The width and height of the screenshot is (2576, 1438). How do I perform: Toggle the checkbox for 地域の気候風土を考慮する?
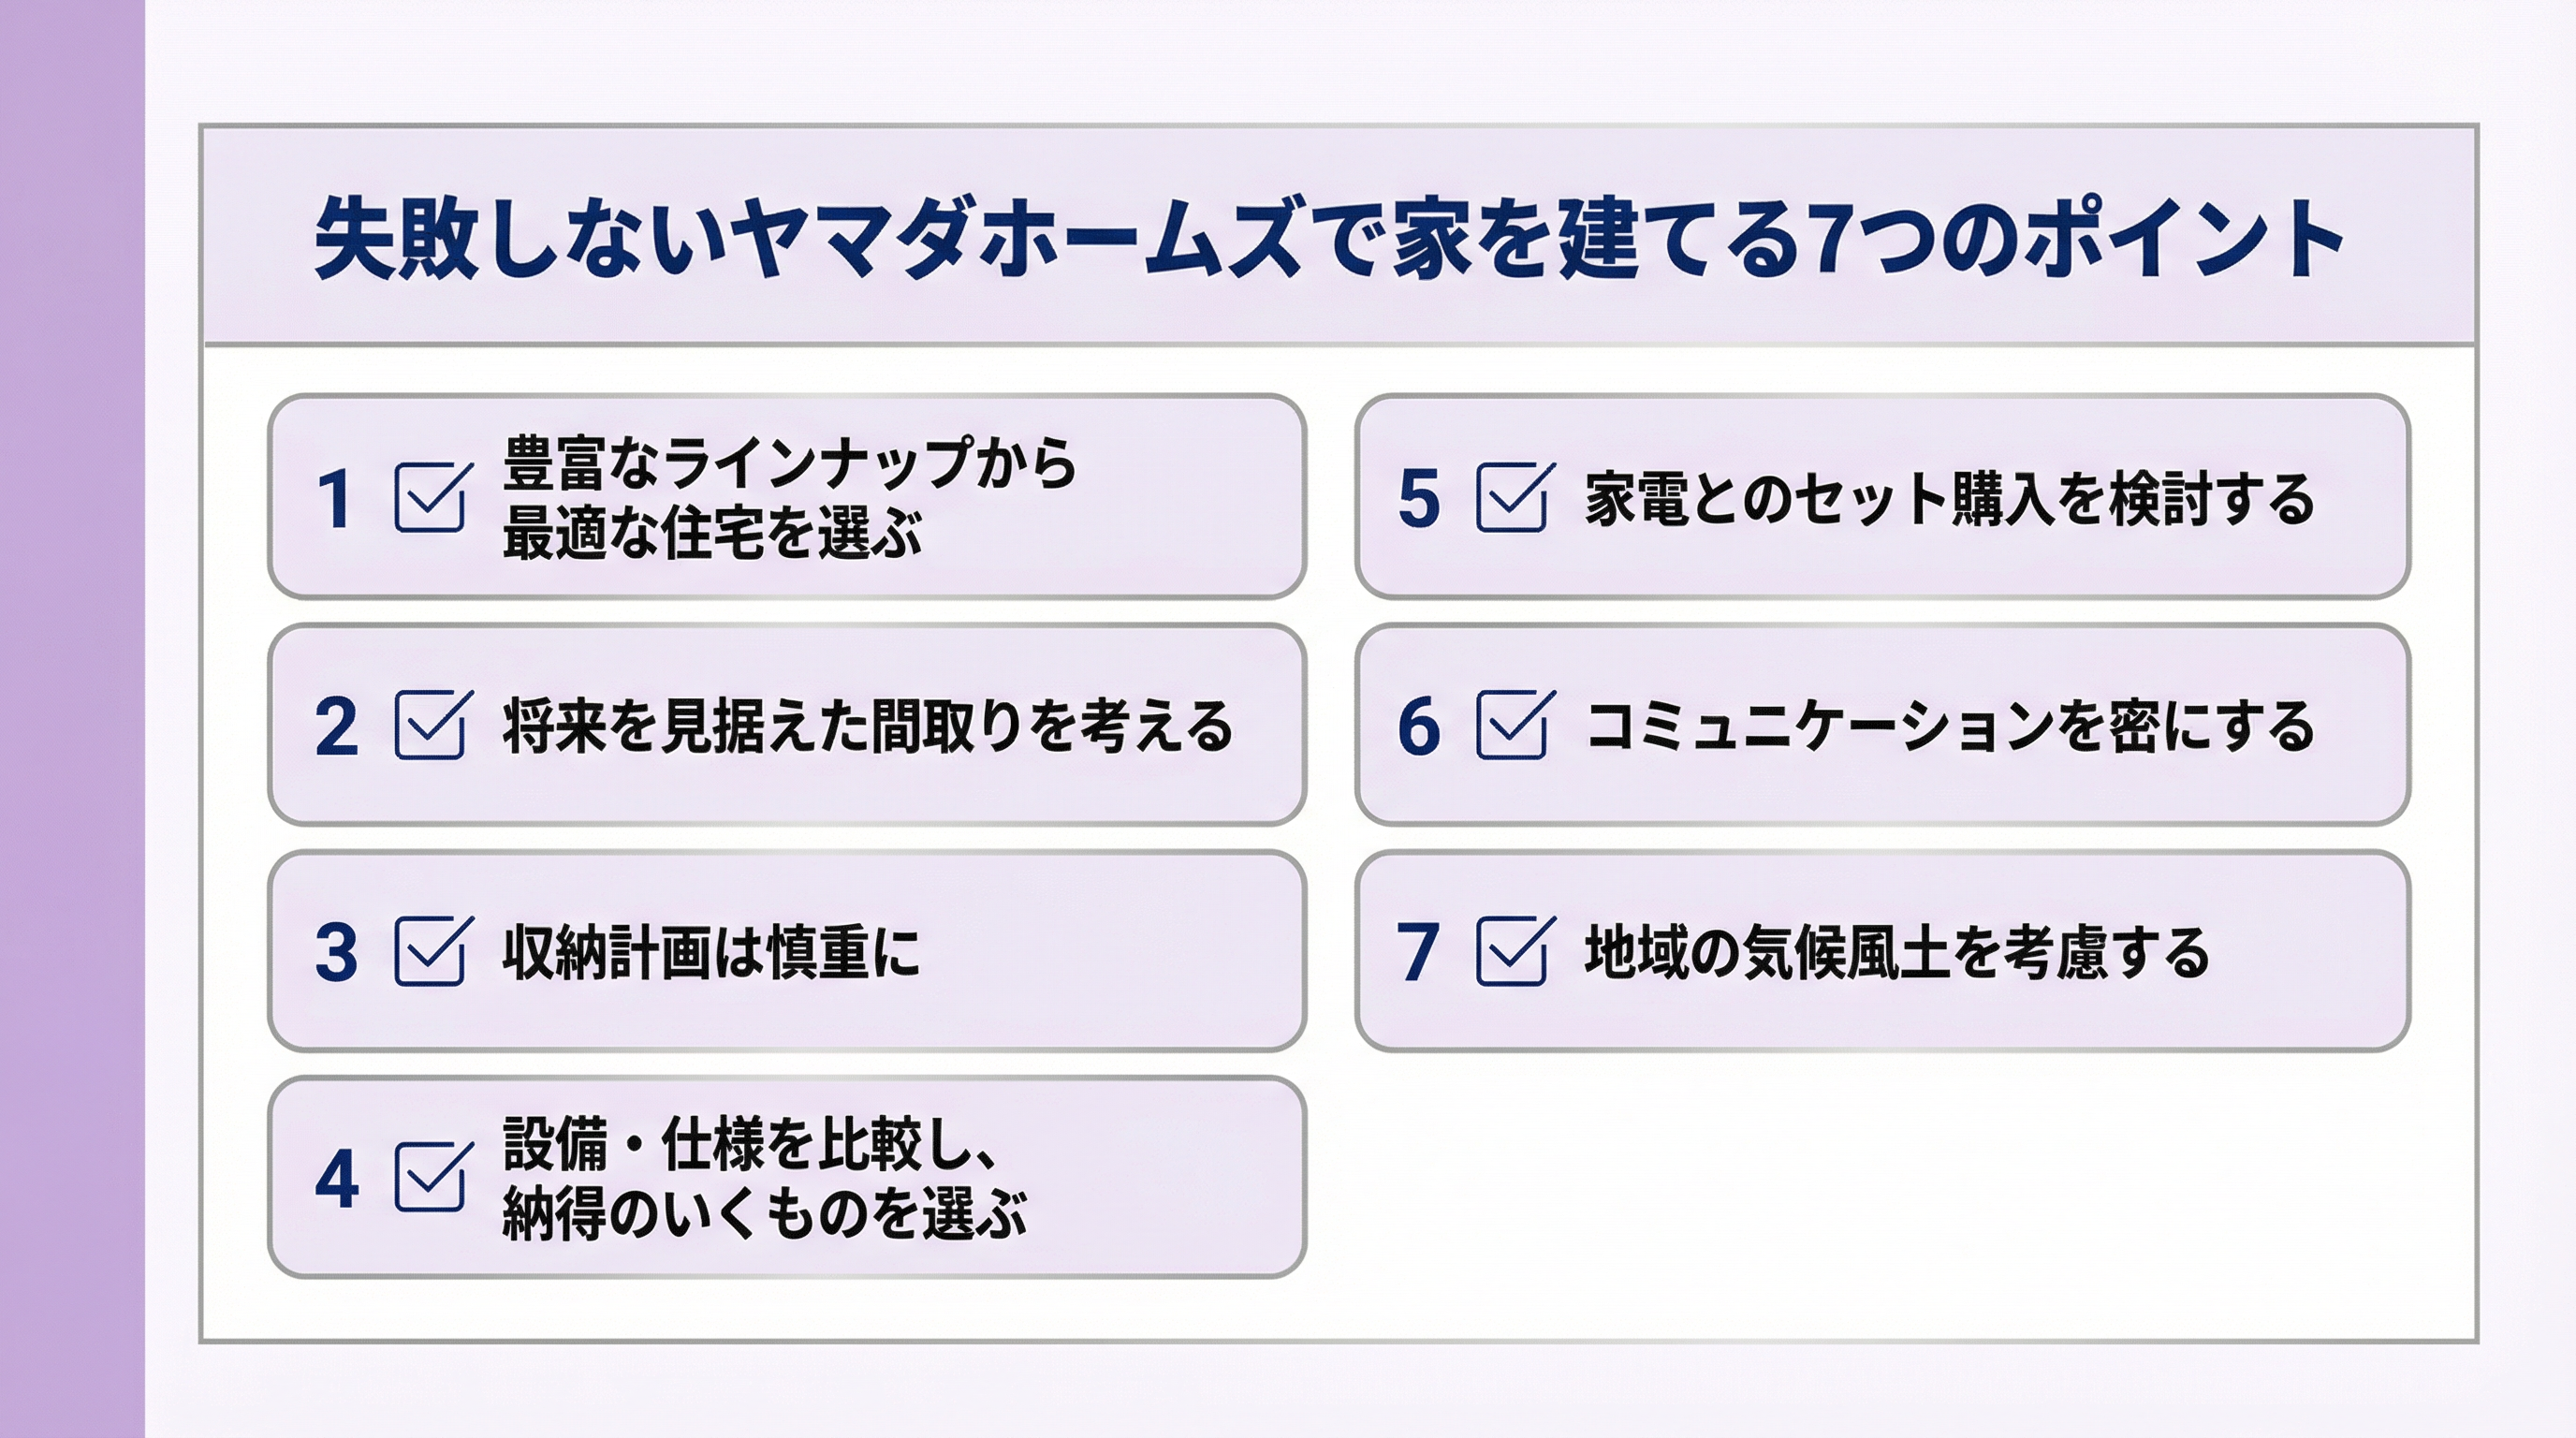pos(1511,952)
